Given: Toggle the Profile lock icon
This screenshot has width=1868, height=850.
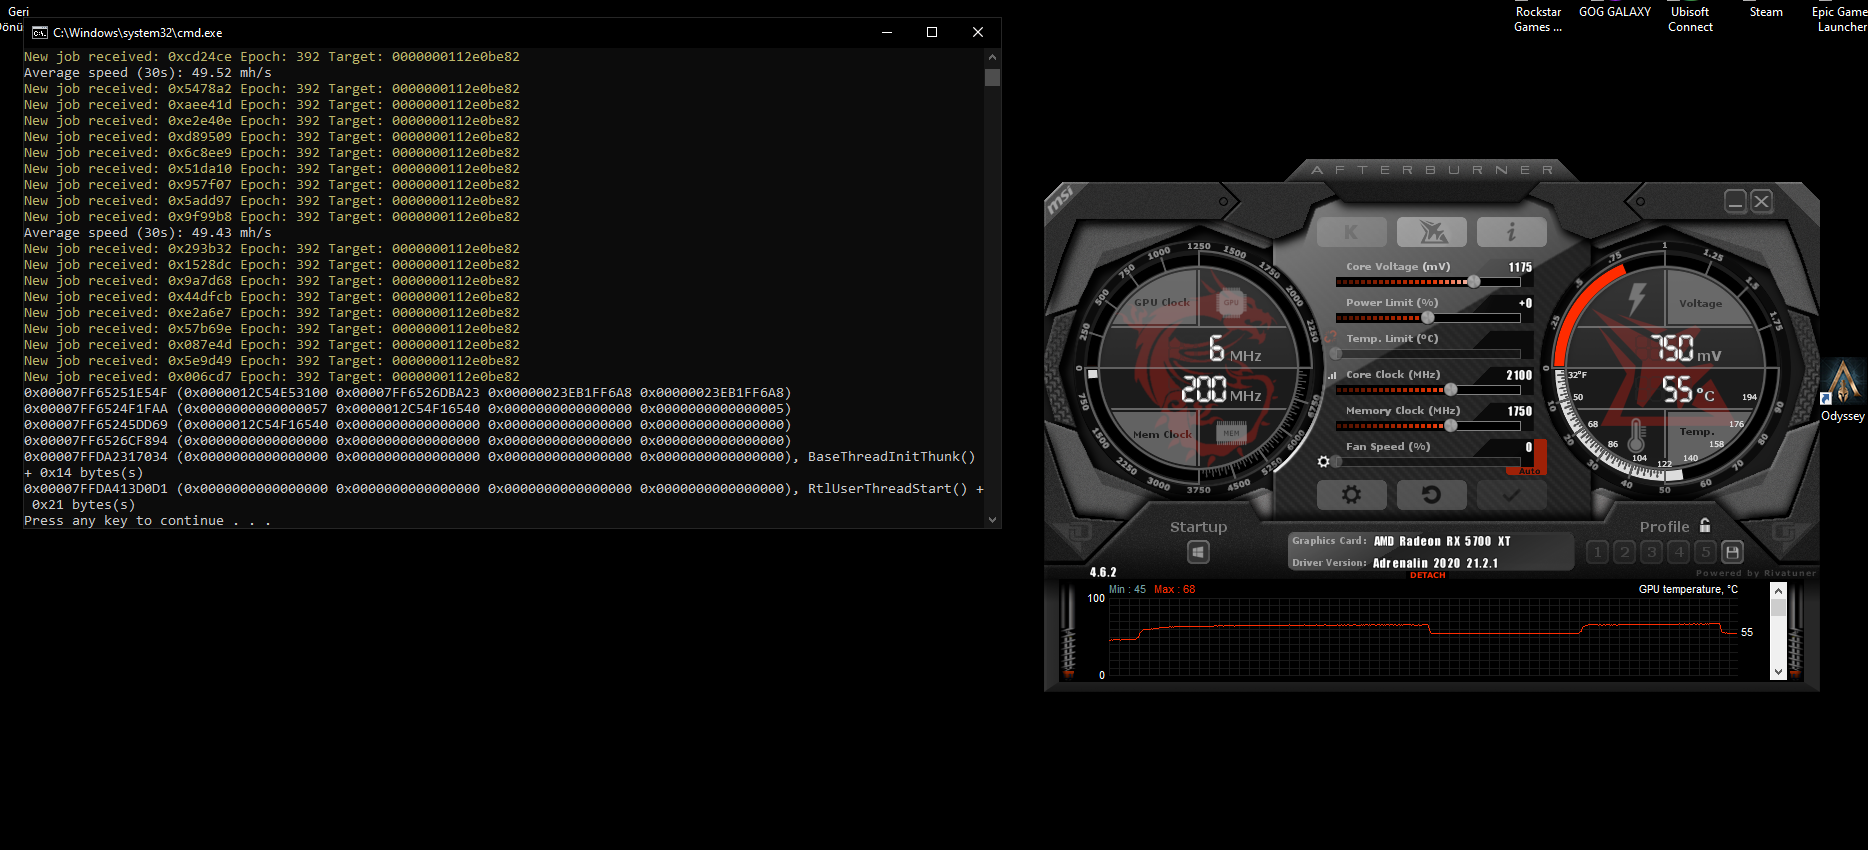Looking at the screenshot, I should click(1705, 525).
